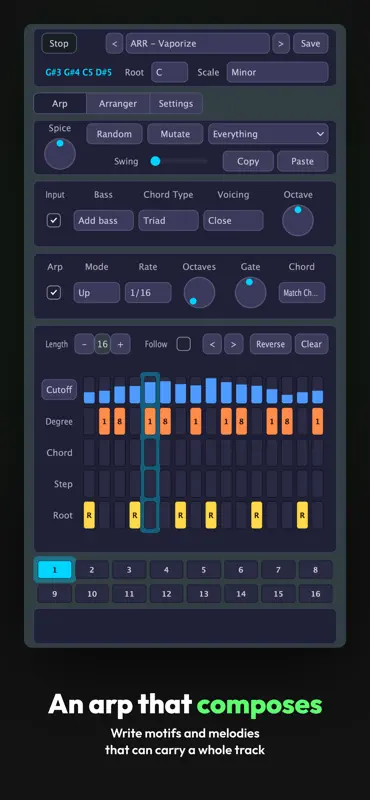Select pattern slot 4
The width and height of the screenshot is (370, 800).
click(166, 569)
